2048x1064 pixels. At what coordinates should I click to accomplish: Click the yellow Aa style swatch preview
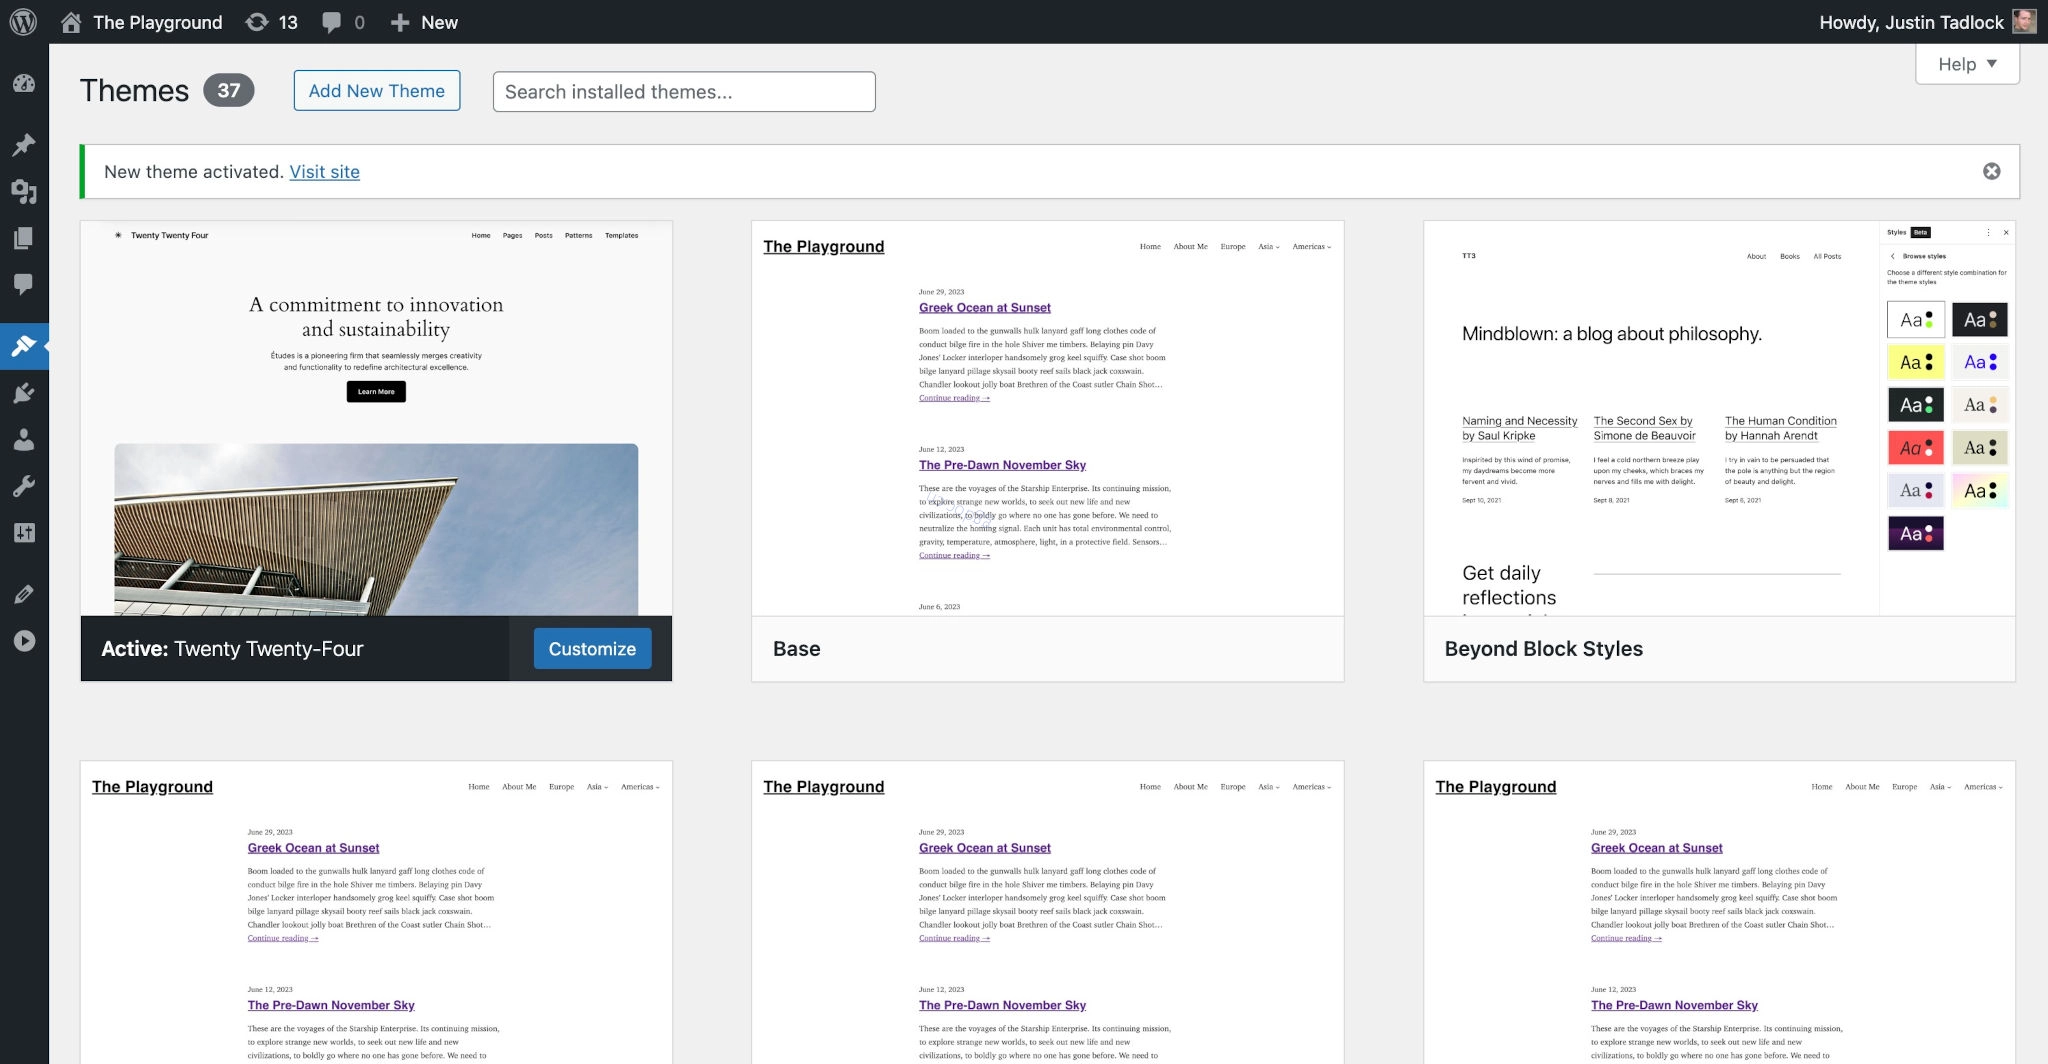1915,362
